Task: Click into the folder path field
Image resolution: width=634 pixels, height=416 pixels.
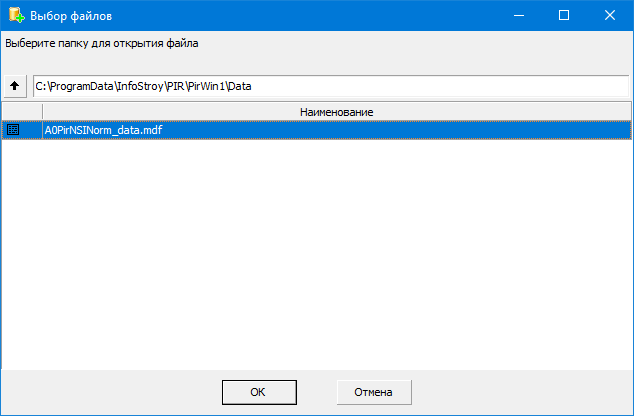Action: point(331,86)
